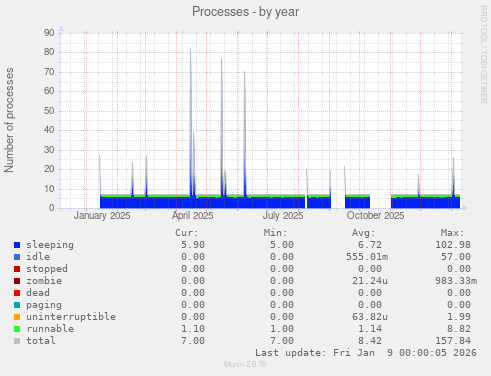Click the 'Cur:' column header
The width and height of the screenshot is (491, 376).
point(187,233)
